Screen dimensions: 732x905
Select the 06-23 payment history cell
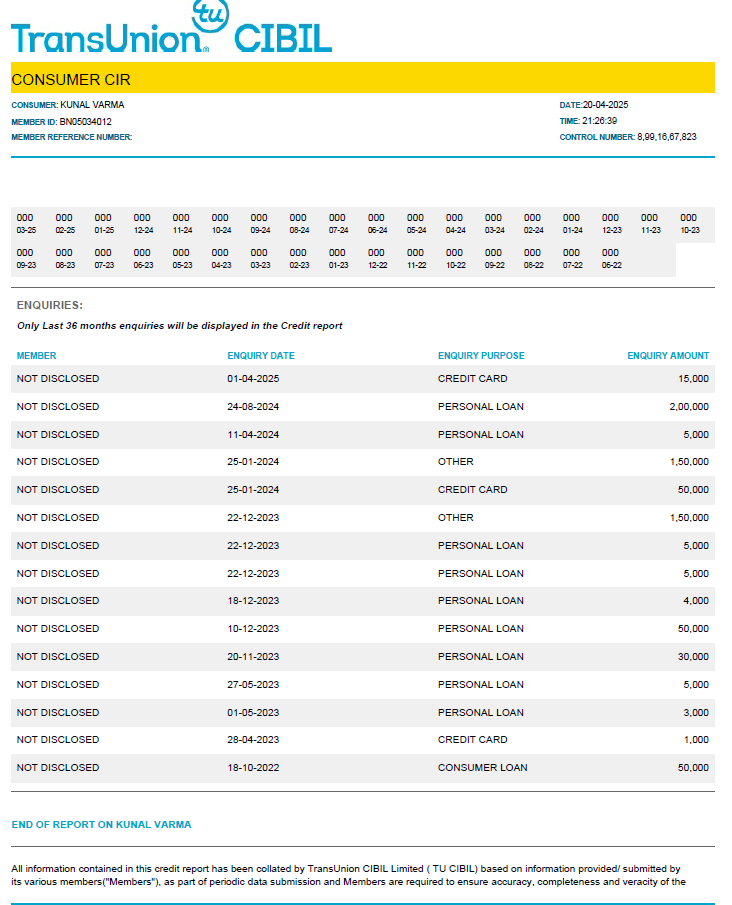tap(143, 259)
